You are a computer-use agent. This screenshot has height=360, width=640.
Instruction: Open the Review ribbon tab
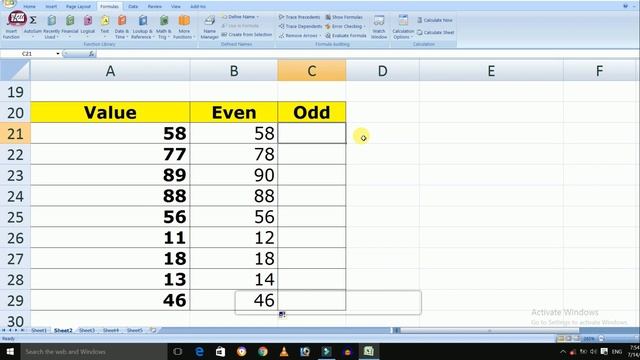(154, 7)
